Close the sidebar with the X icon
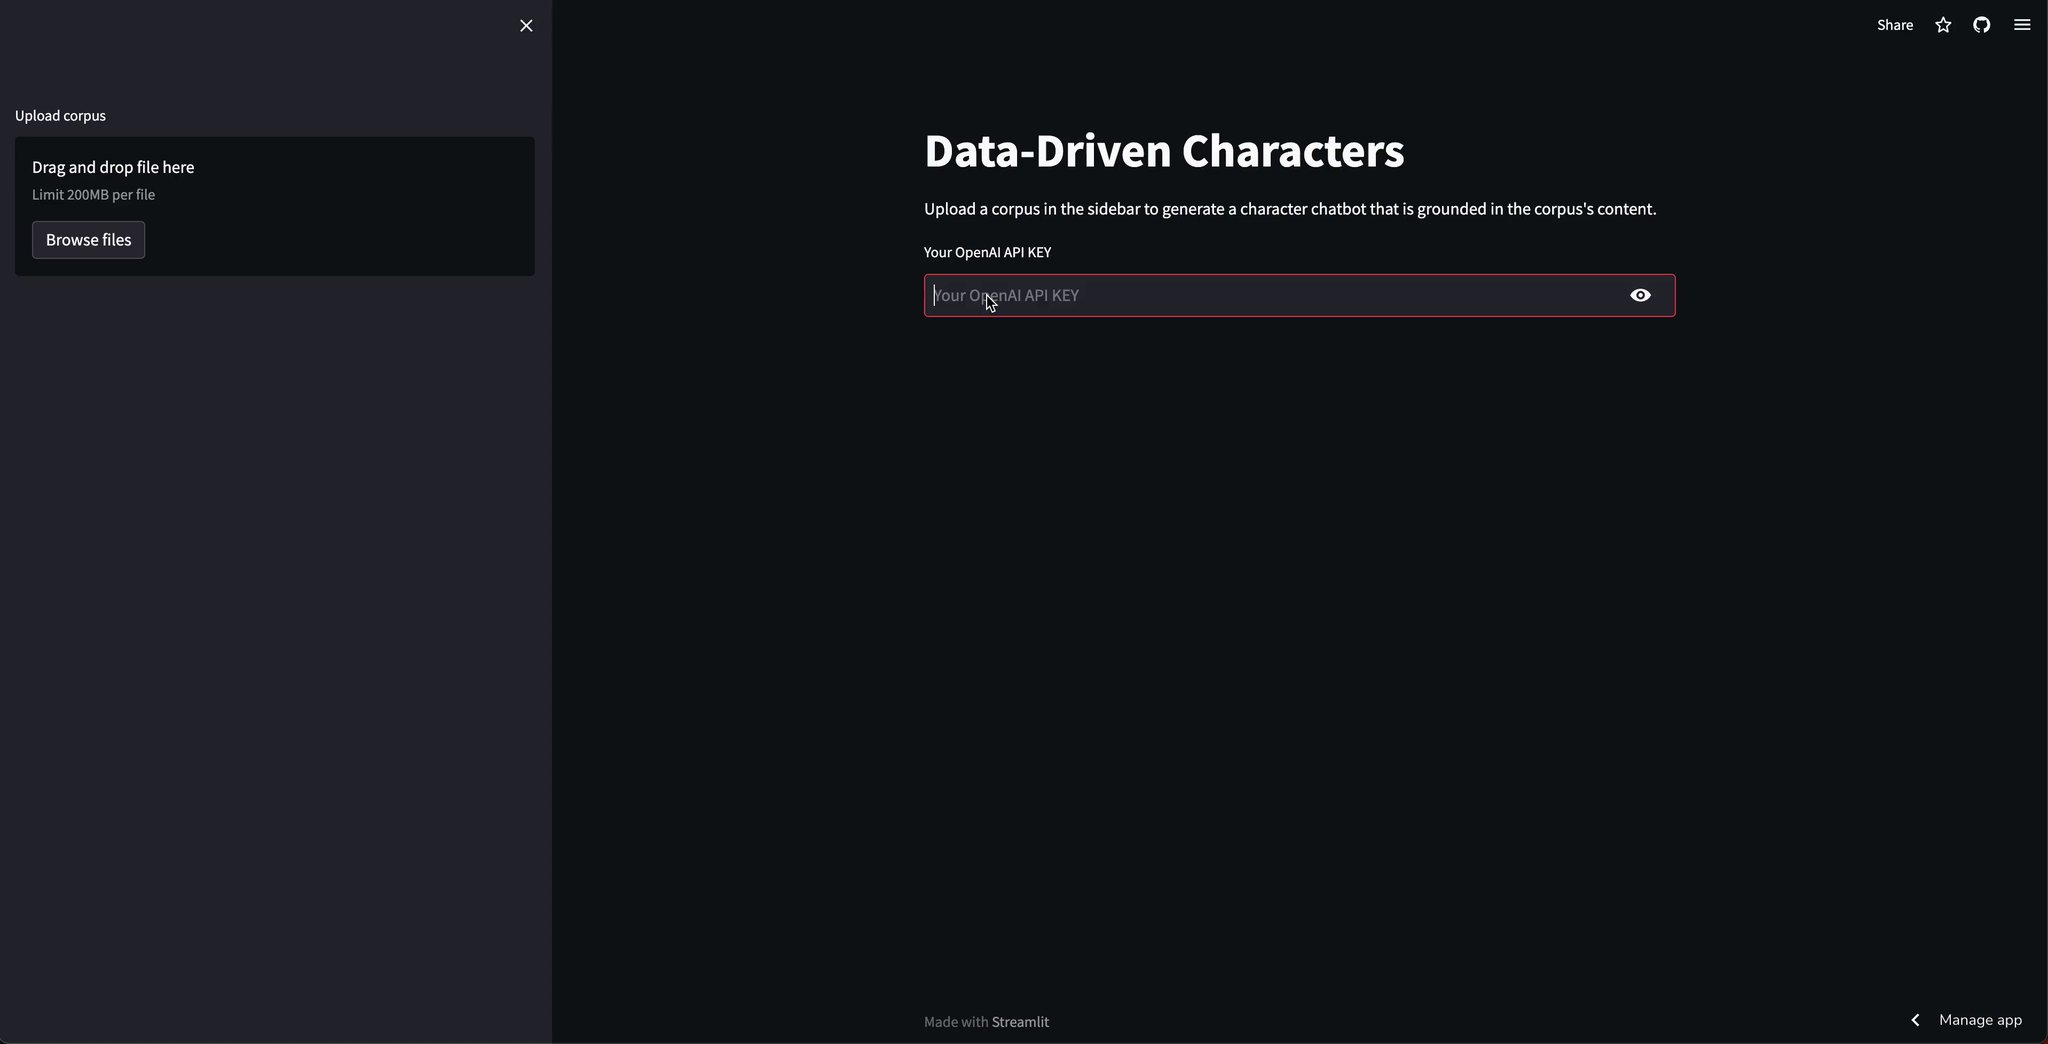This screenshot has width=2048, height=1044. pos(526,26)
